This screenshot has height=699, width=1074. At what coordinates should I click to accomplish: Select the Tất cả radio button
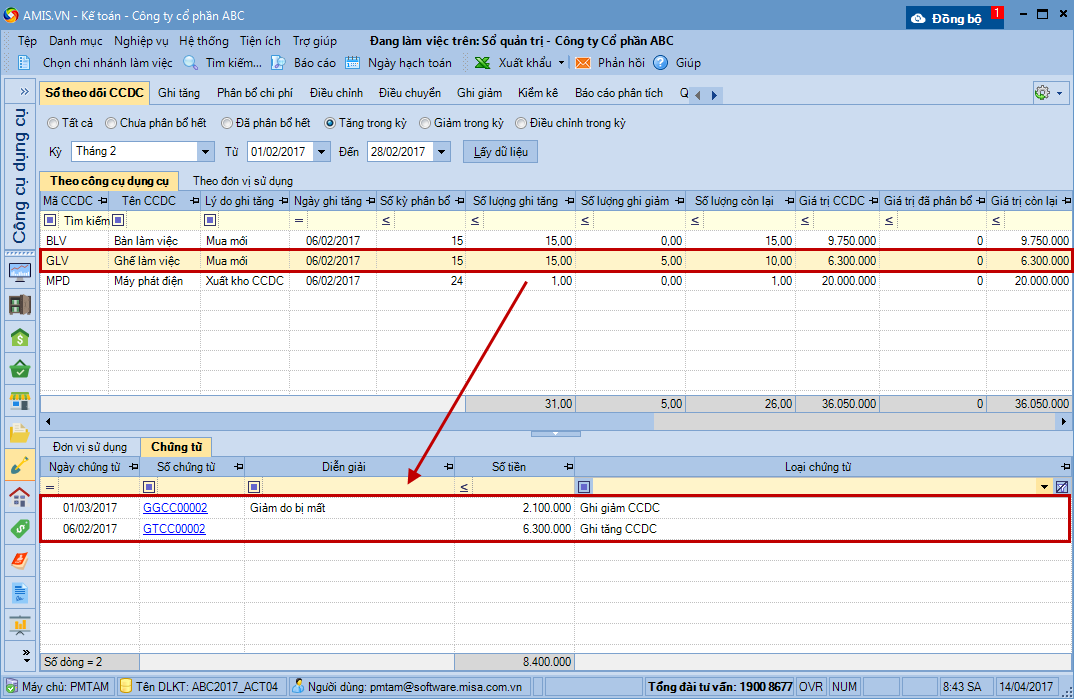pyautogui.click(x=52, y=123)
